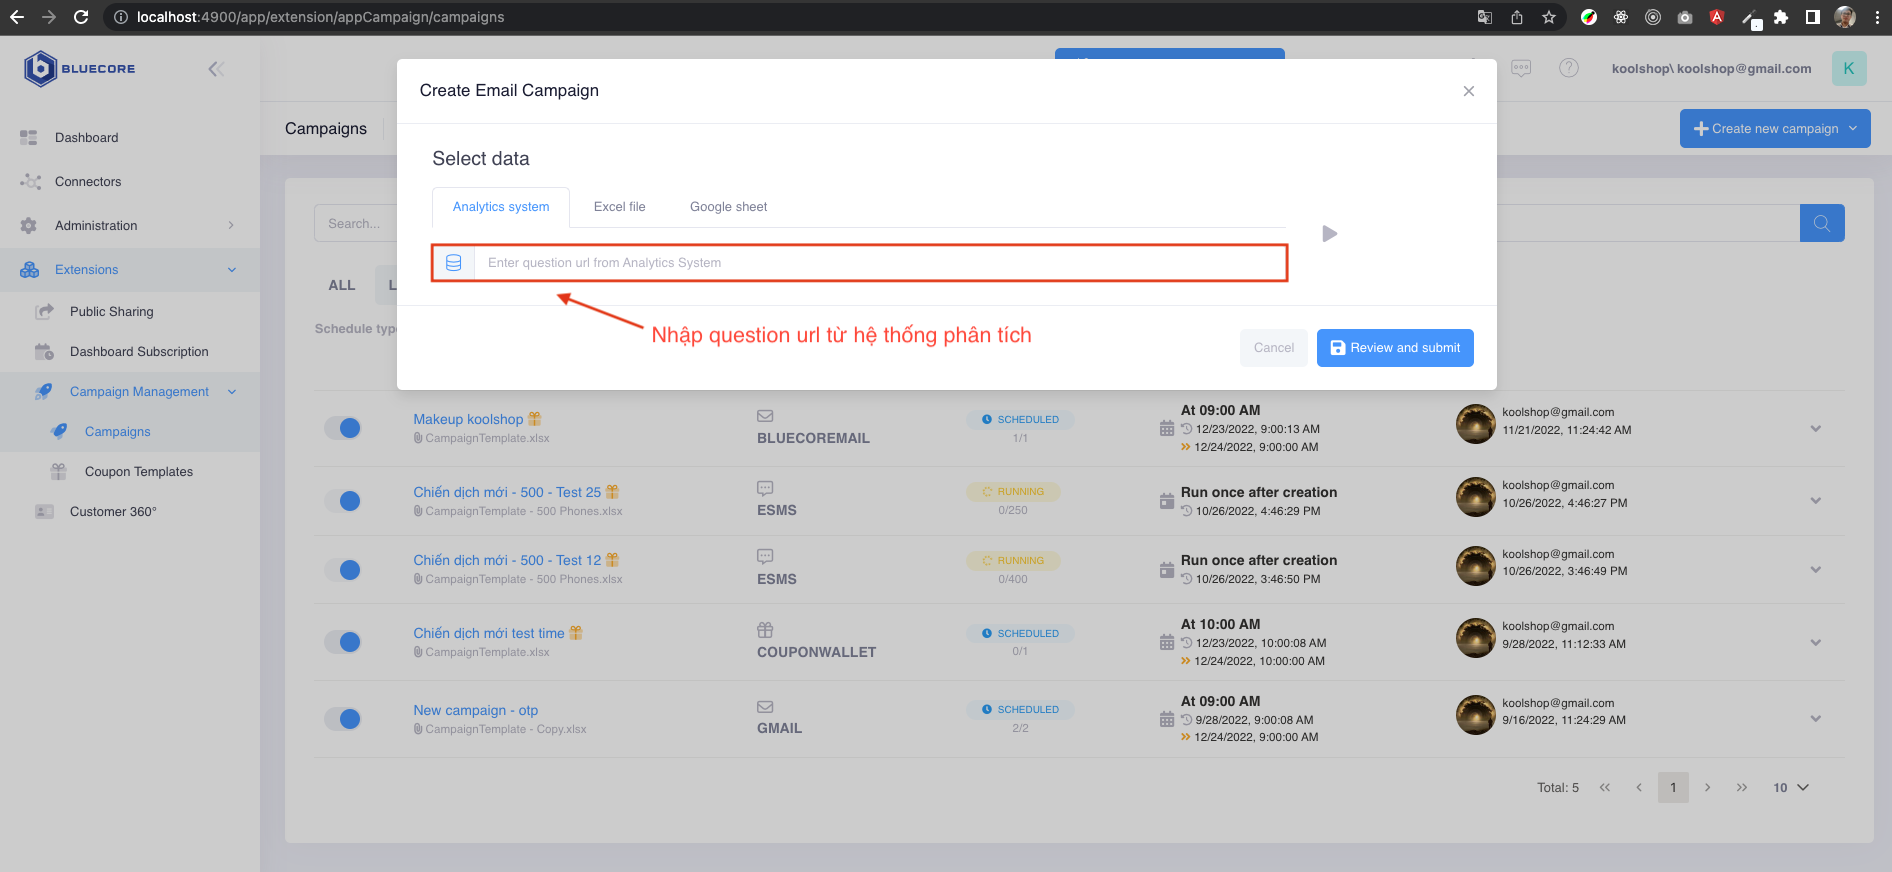Click the question URL input field
The height and width of the screenshot is (872, 1892).
(x=880, y=263)
